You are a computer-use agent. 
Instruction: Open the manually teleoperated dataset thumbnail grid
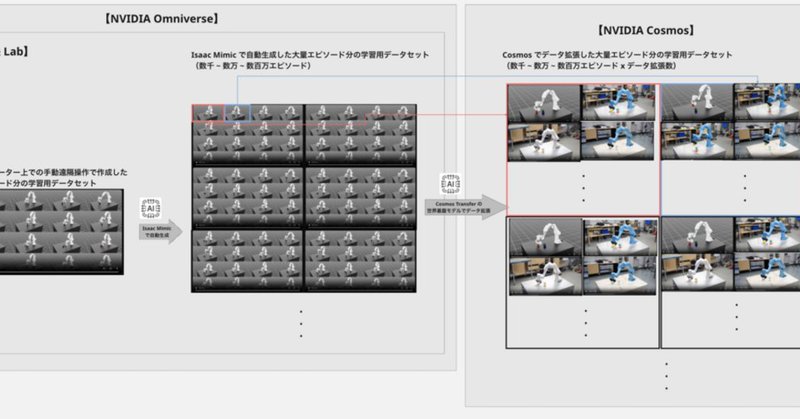point(61,232)
